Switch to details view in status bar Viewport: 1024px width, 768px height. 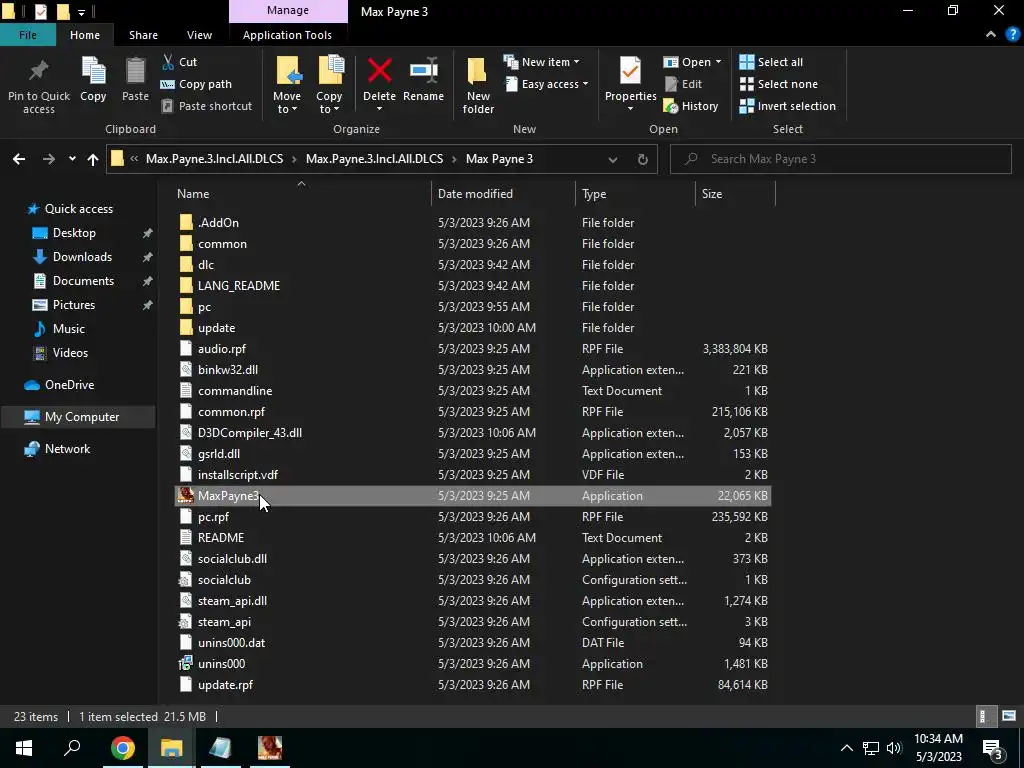point(984,716)
